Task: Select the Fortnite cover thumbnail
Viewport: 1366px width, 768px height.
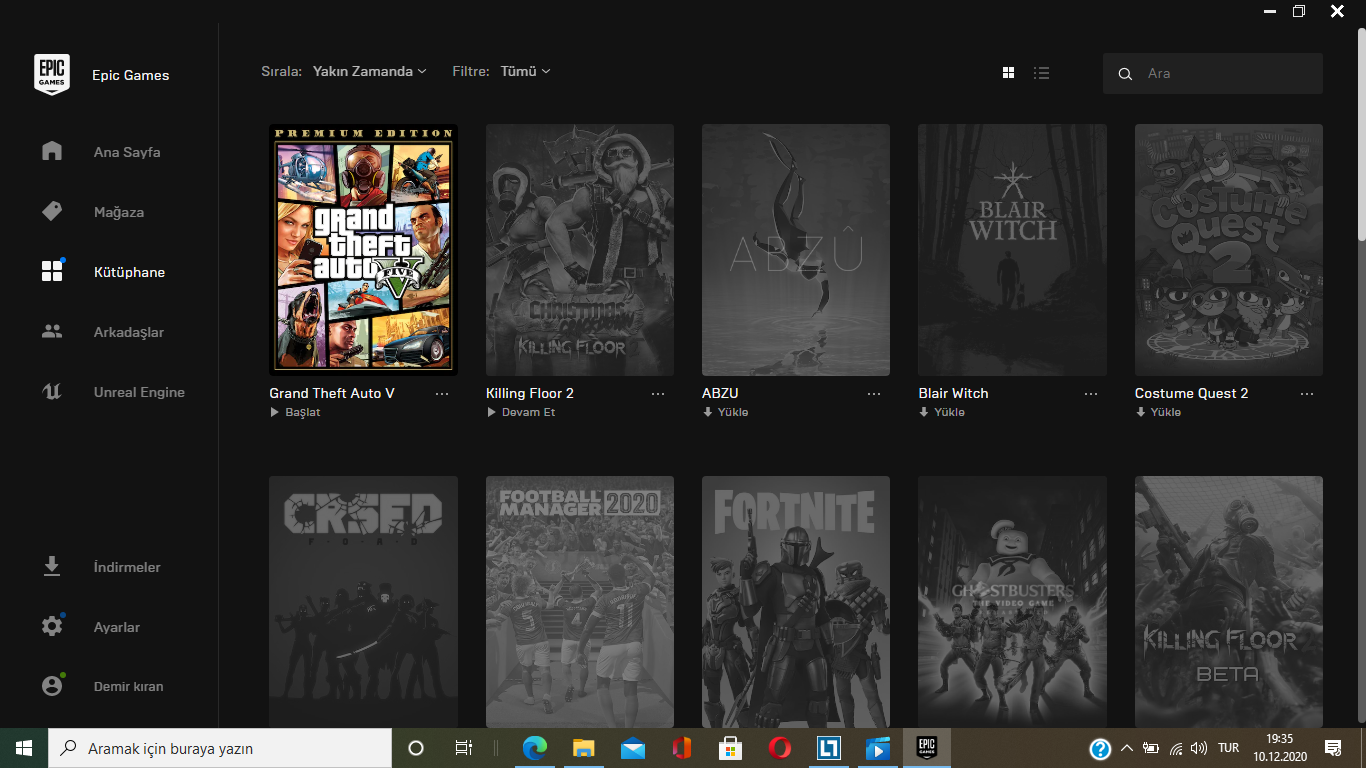Action: point(796,602)
